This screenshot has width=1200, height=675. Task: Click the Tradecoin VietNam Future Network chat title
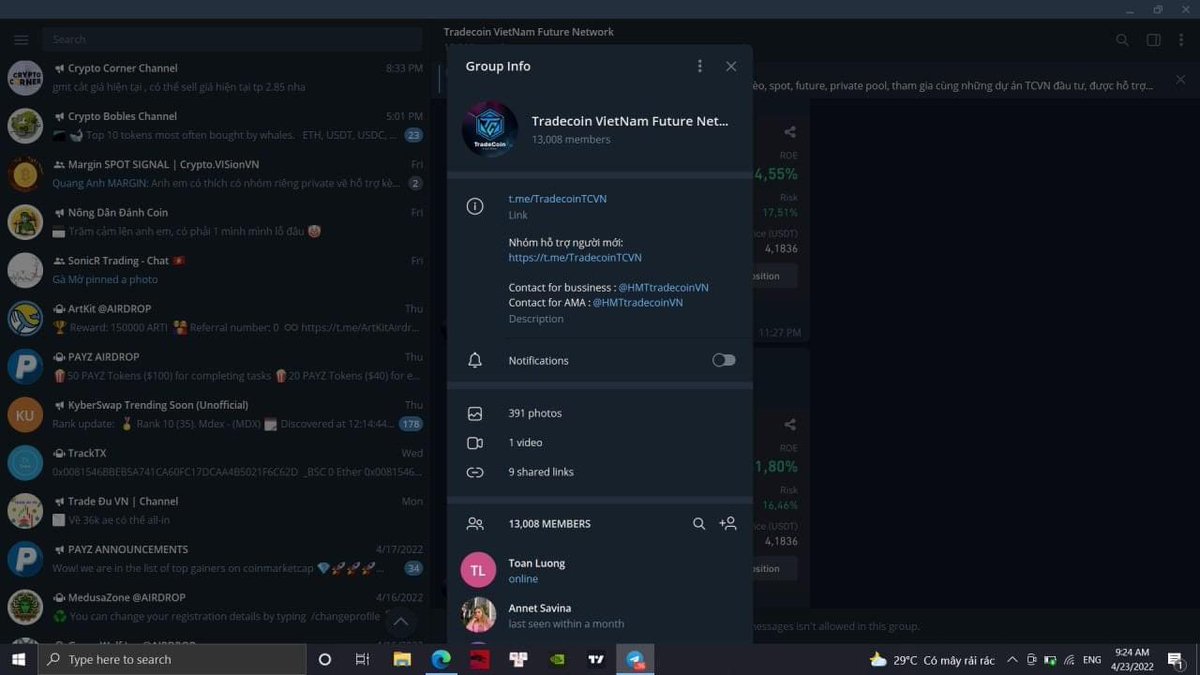[529, 32]
